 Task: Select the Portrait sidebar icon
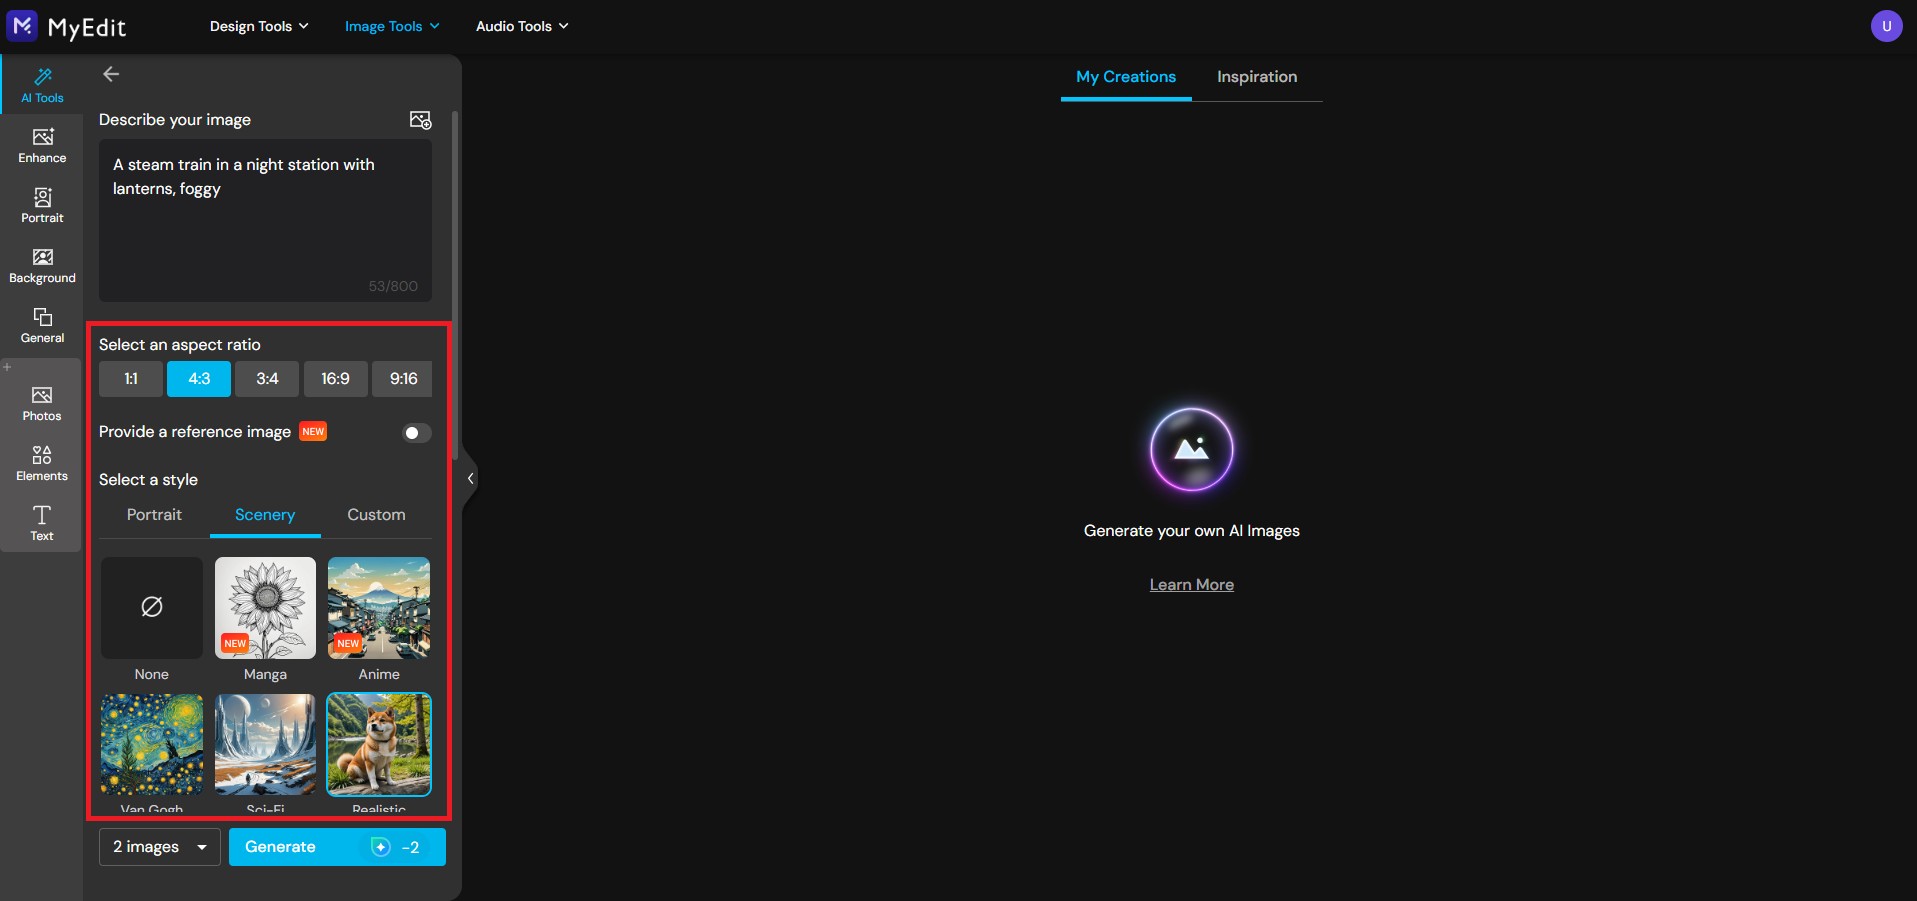click(42, 205)
